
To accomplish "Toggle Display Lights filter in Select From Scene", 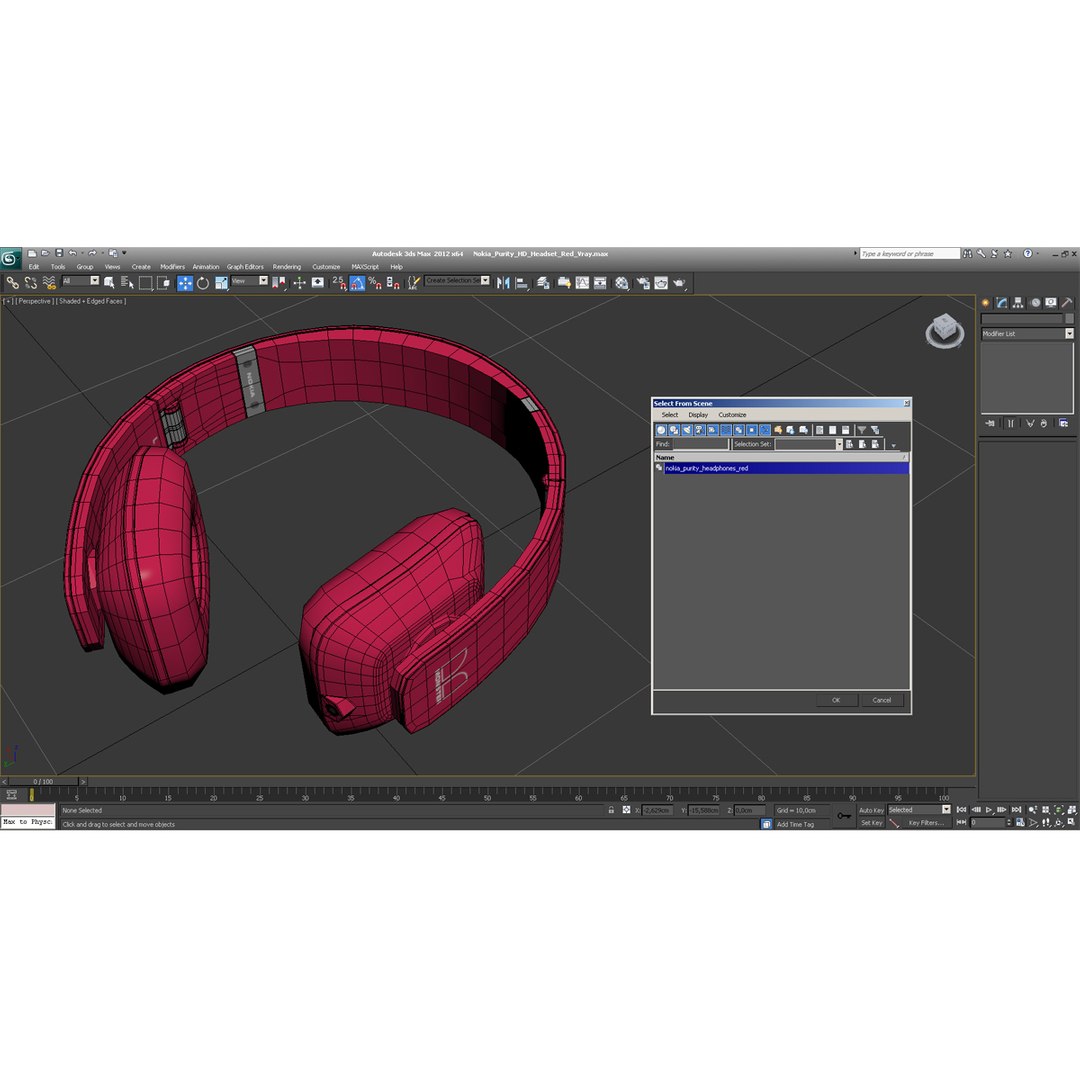I will click(x=687, y=430).
